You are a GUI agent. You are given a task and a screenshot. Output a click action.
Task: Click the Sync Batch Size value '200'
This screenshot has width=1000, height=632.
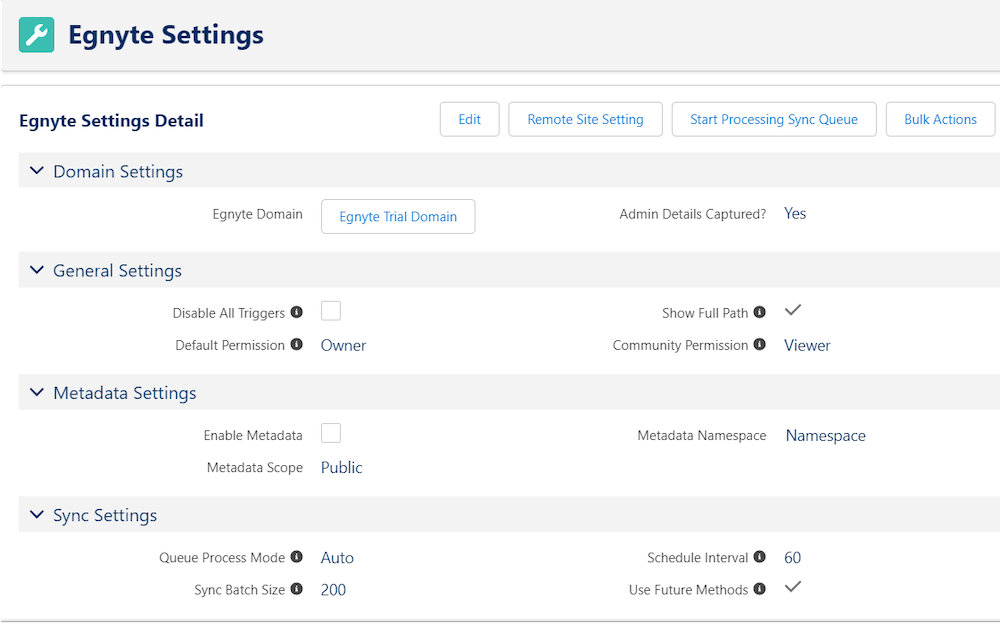point(334,590)
